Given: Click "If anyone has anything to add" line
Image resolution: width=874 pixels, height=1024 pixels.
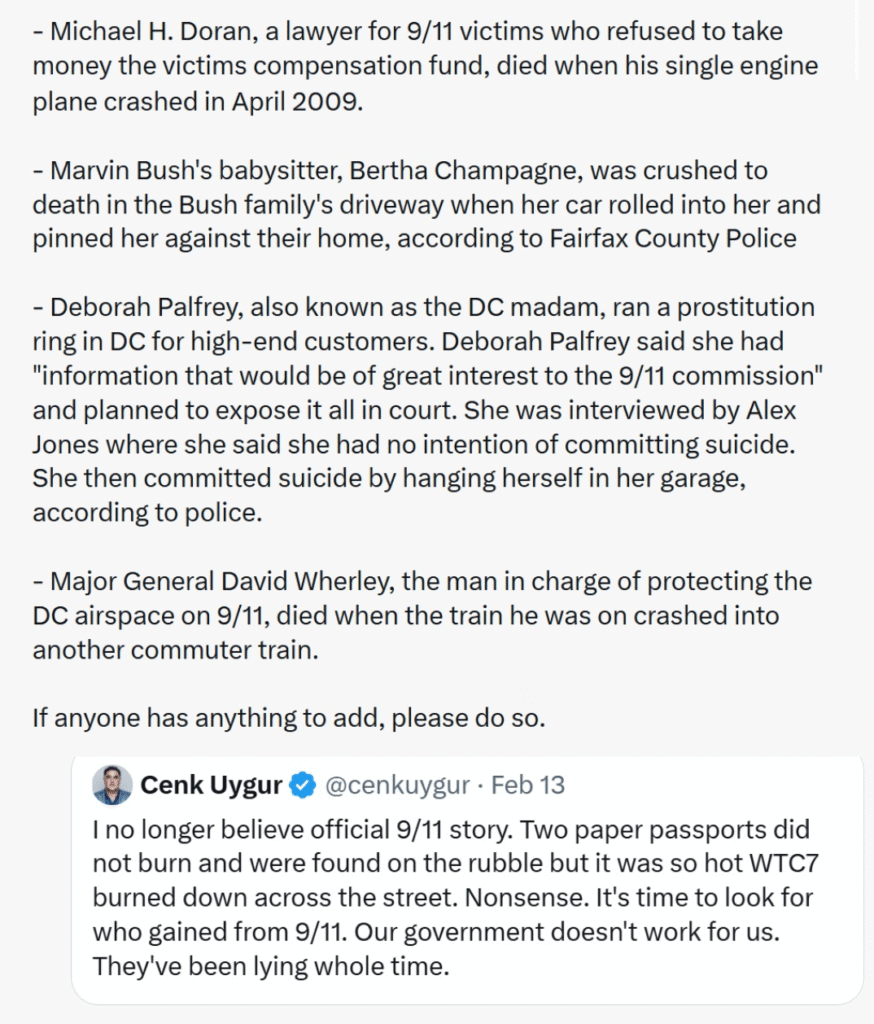Looking at the screenshot, I should click(x=288, y=719).
